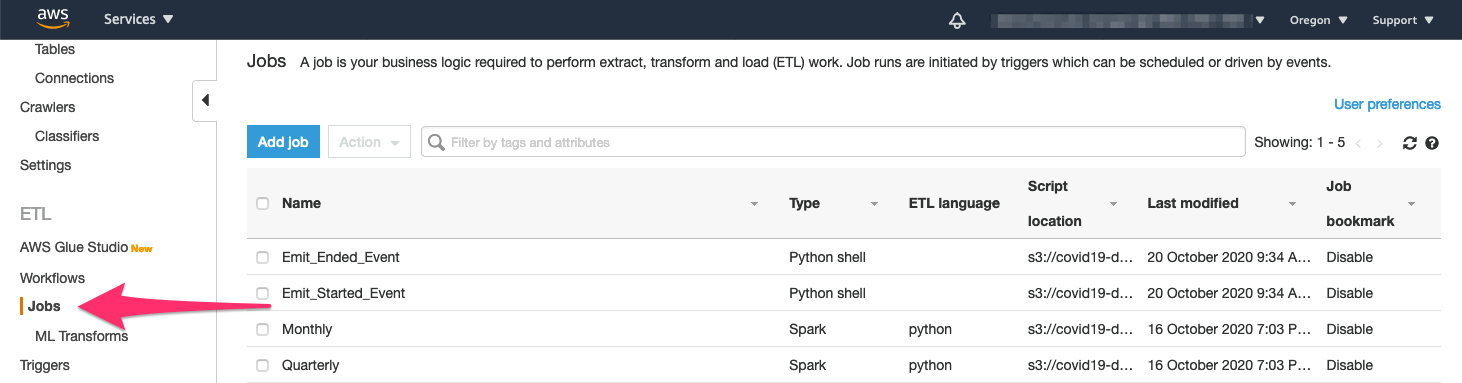Open Crawlers in the sidebar
The height and width of the screenshot is (383, 1462).
[47, 107]
